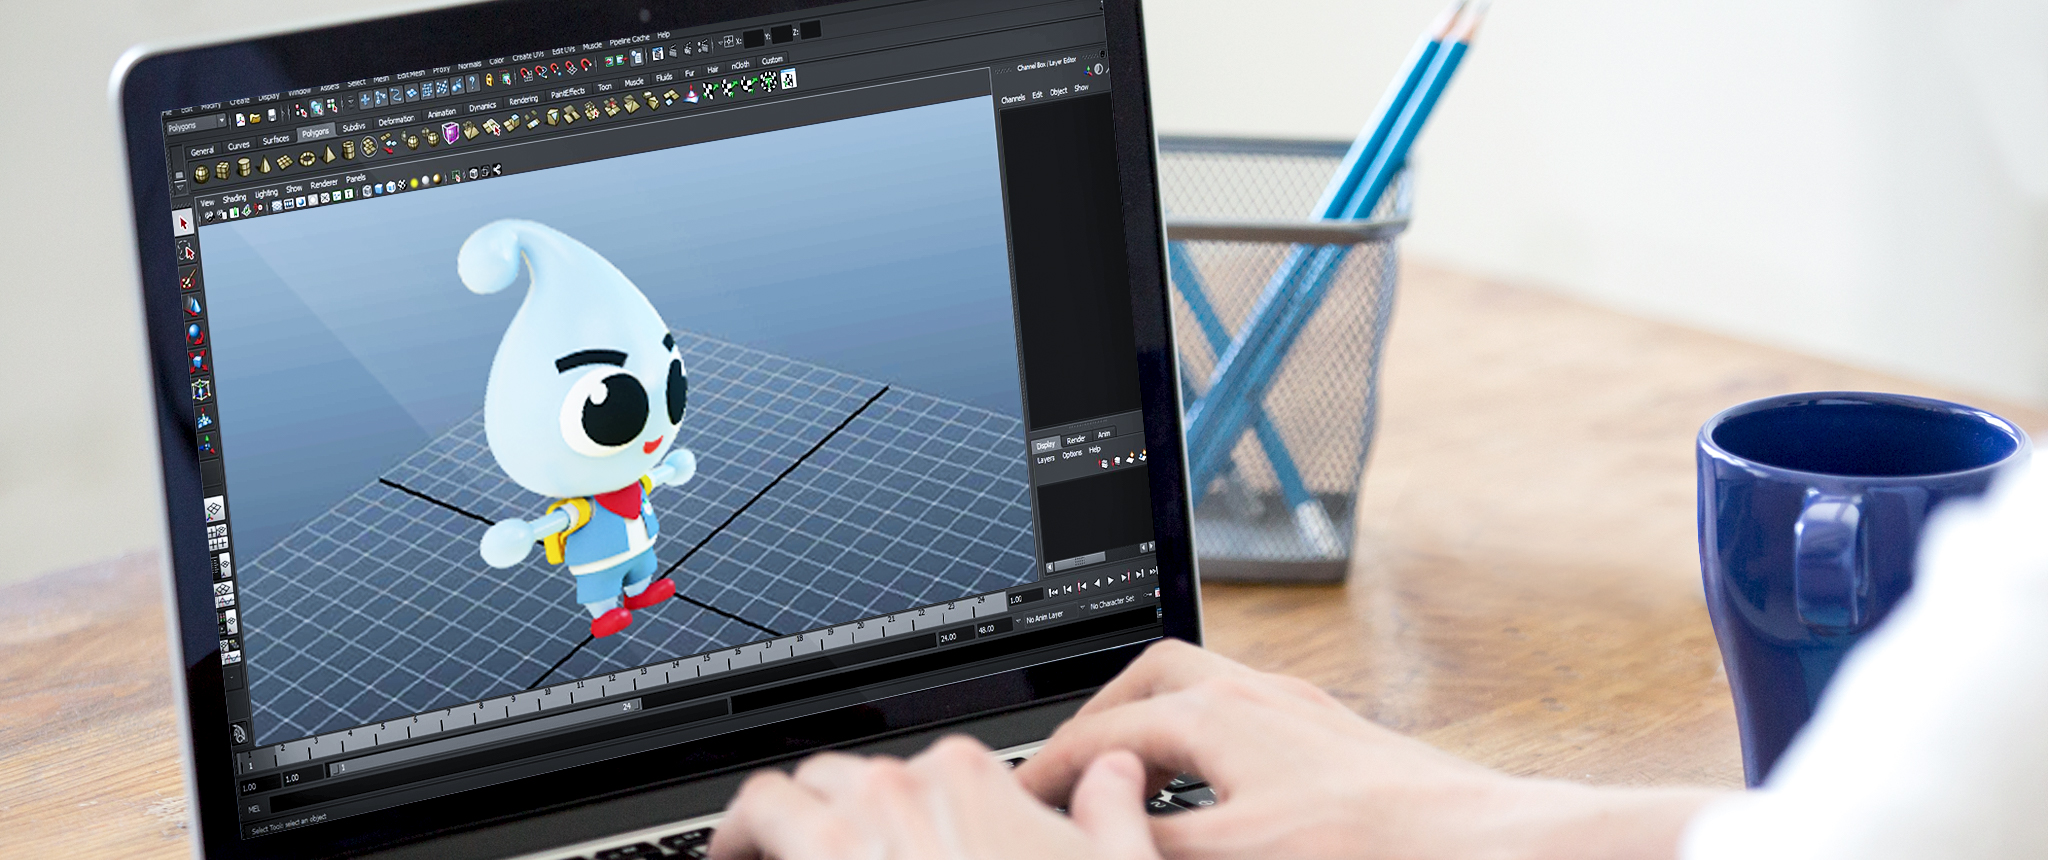Screen dimensions: 2048x860
Task: Select the Universal Manipulator tool
Action: click(x=202, y=389)
